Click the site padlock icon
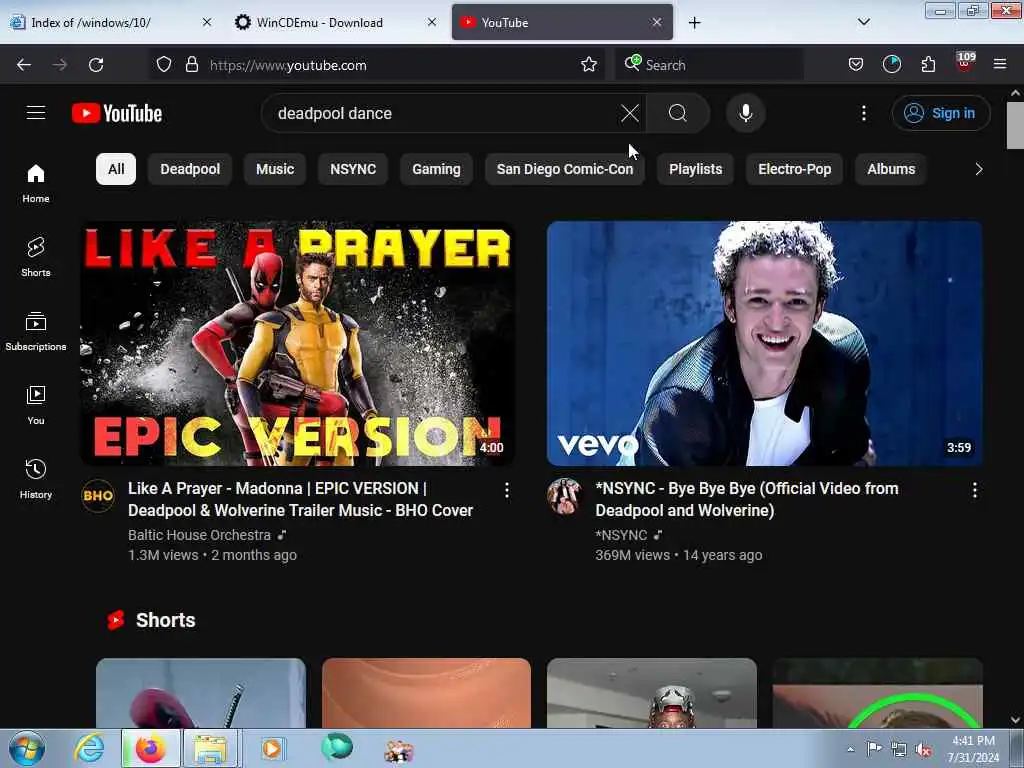 (191, 65)
